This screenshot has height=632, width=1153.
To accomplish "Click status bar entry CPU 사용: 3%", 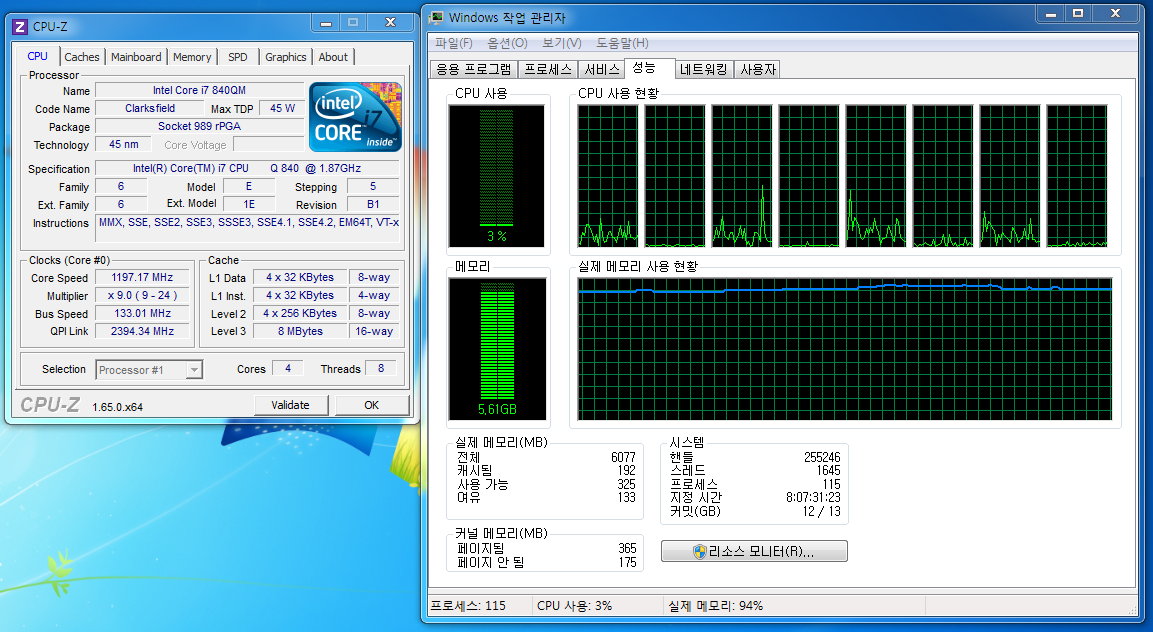I will tap(574, 606).
